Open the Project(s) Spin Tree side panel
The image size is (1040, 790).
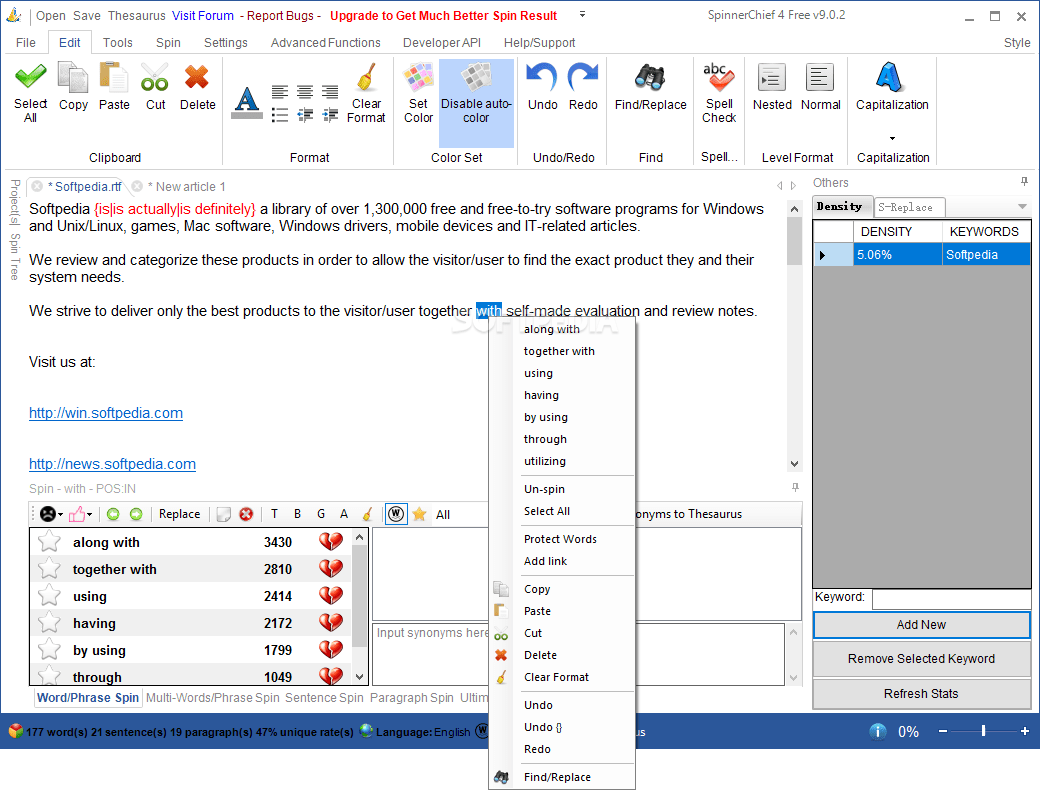pyautogui.click(x=15, y=230)
